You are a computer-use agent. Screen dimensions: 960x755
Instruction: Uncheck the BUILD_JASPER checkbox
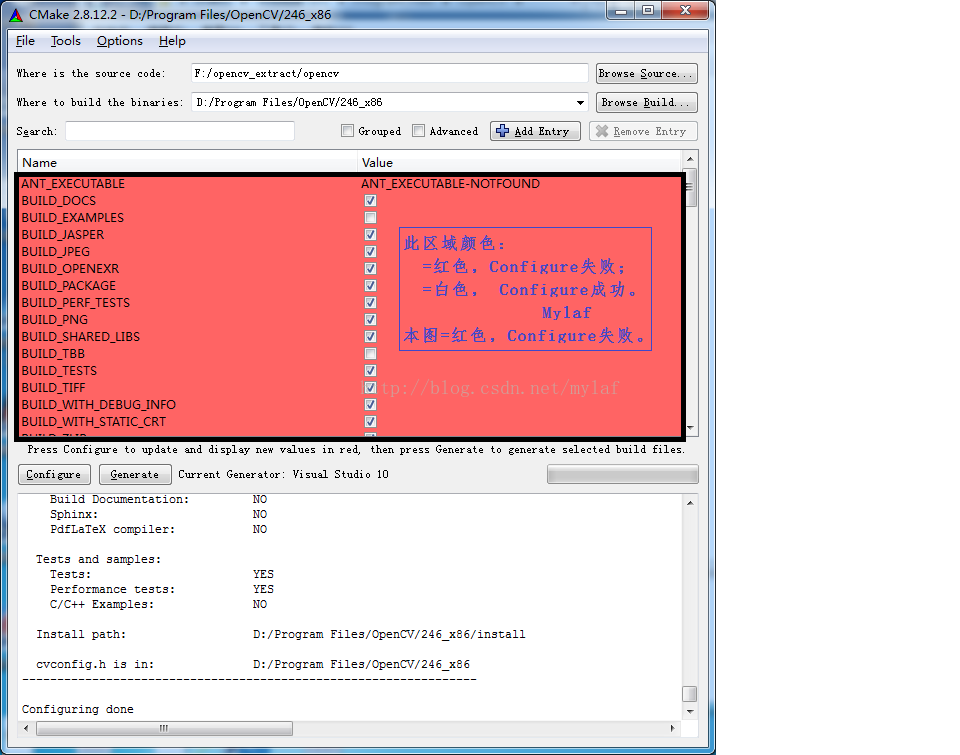[370, 235]
